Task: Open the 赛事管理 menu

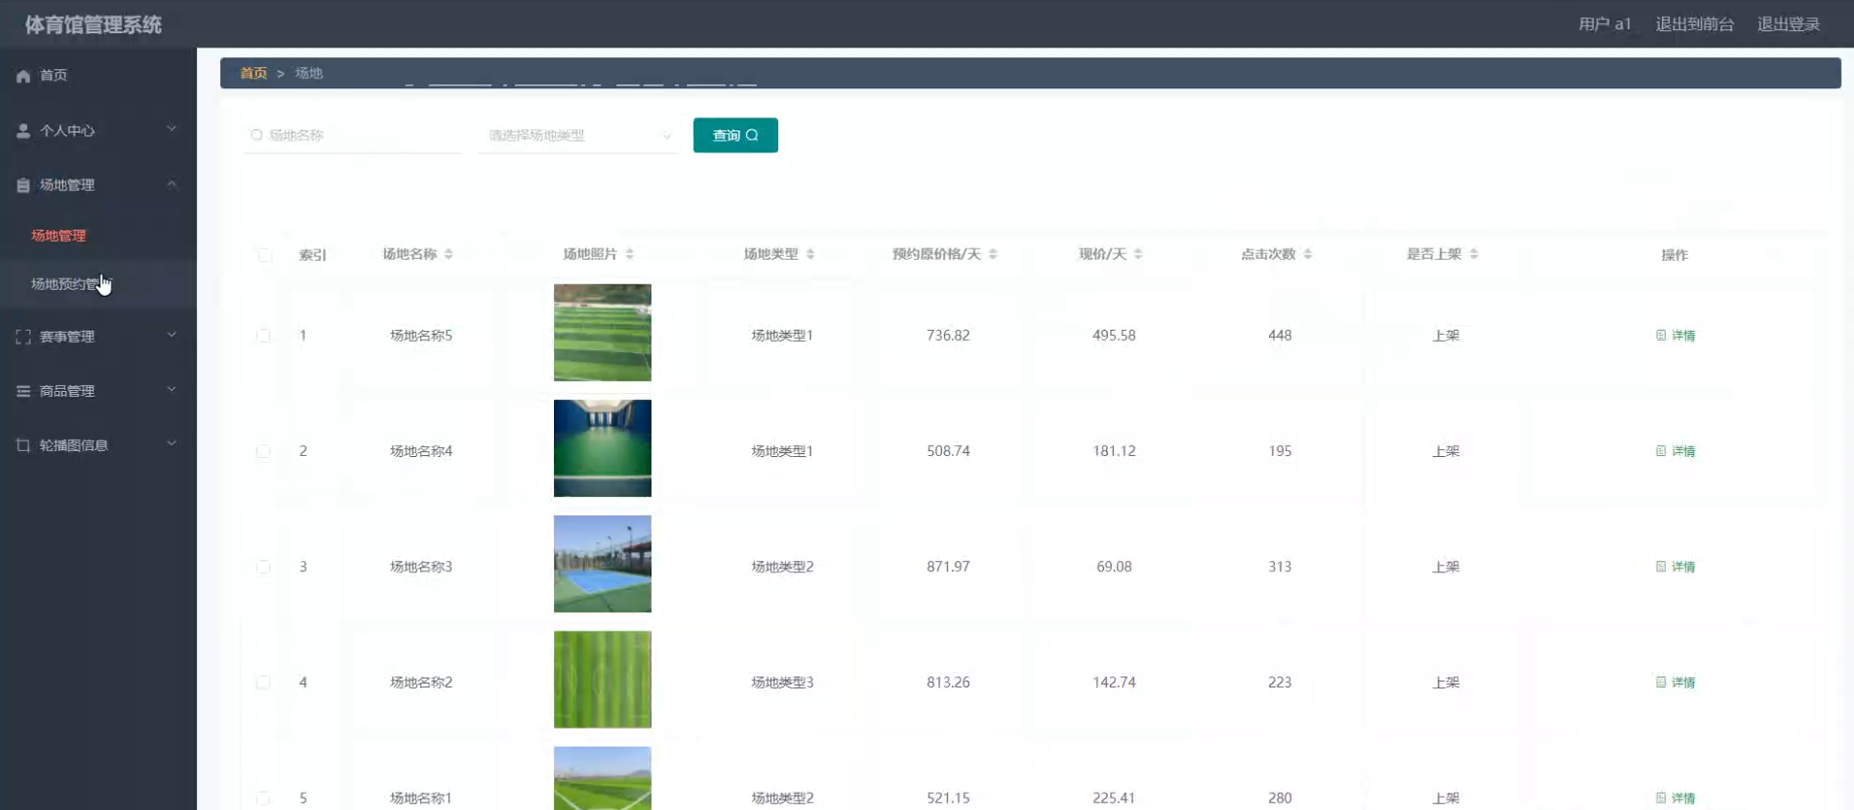Action: 98,337
